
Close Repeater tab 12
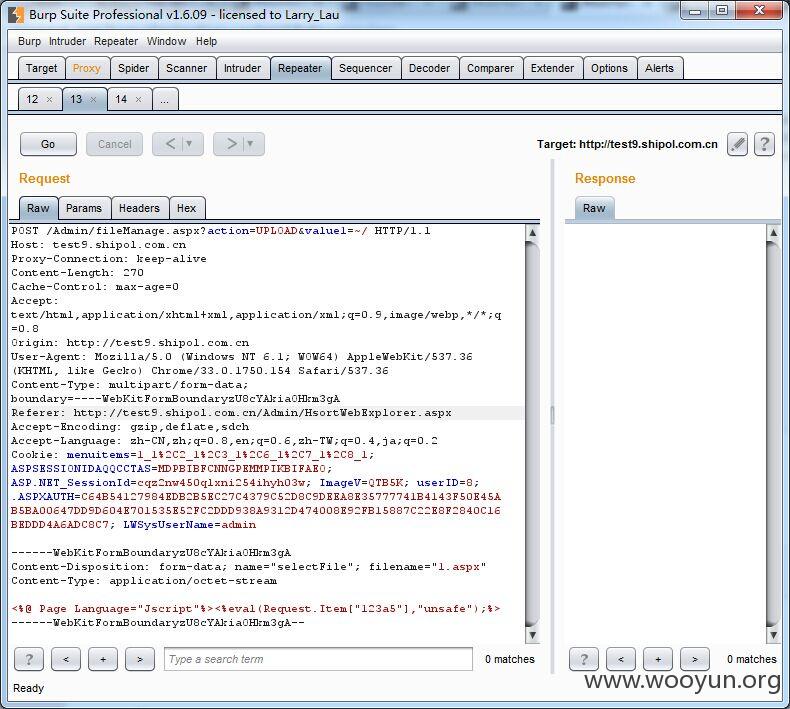tap(49, 100)
